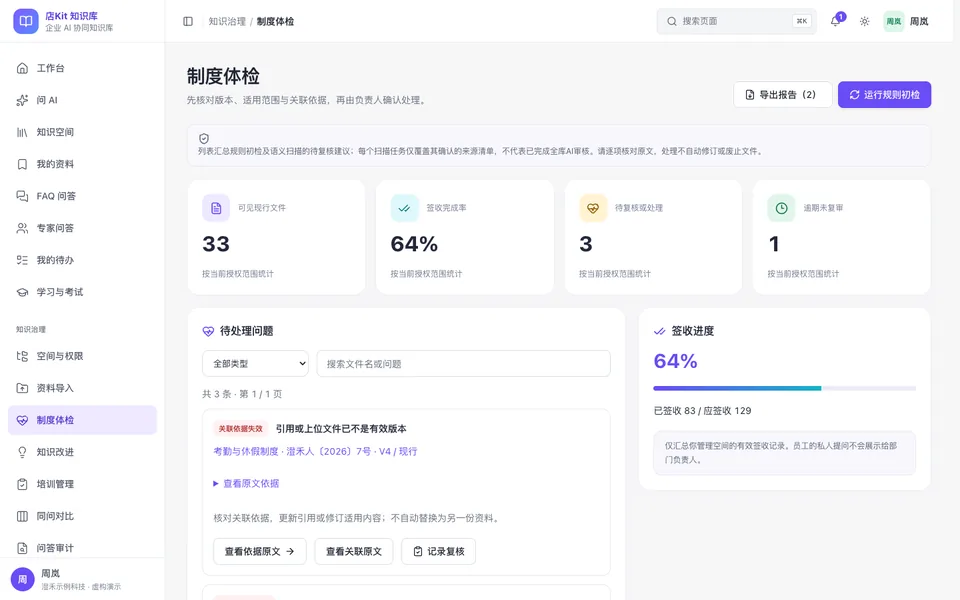The width and height of the screenshot is (960, 600).
Task: Click the 资料导入 folder upload icon
Action: tap(22, 388)
